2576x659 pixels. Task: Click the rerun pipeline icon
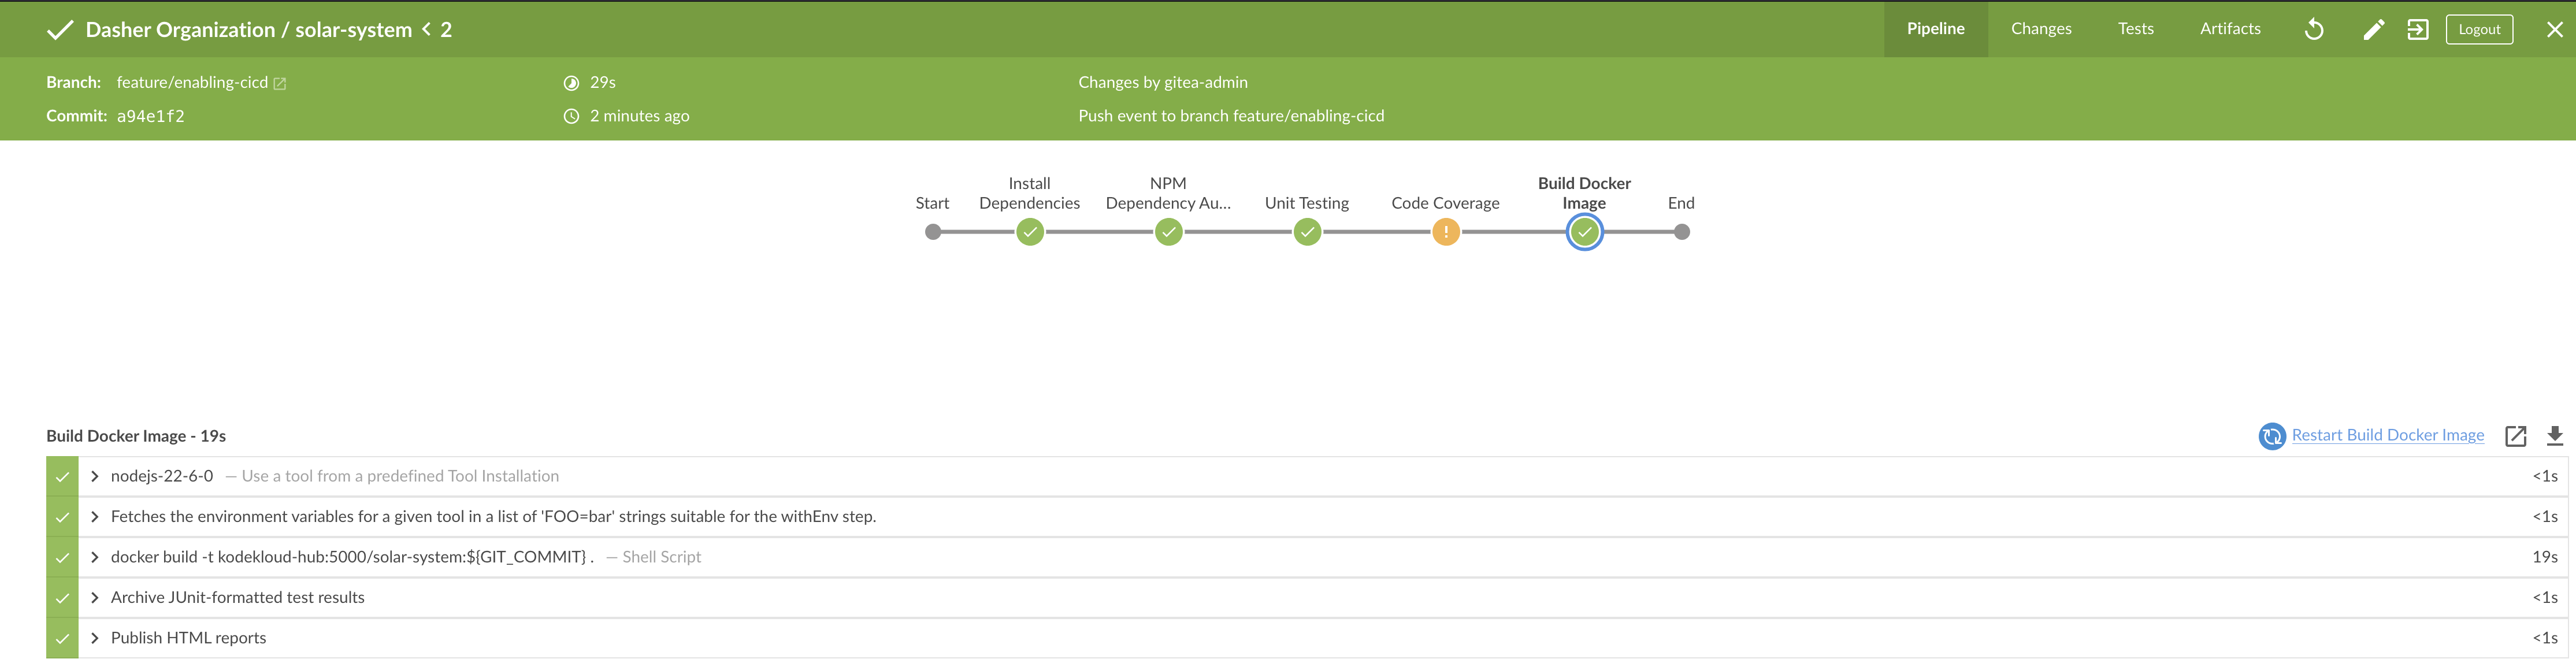click(2314, 29)
